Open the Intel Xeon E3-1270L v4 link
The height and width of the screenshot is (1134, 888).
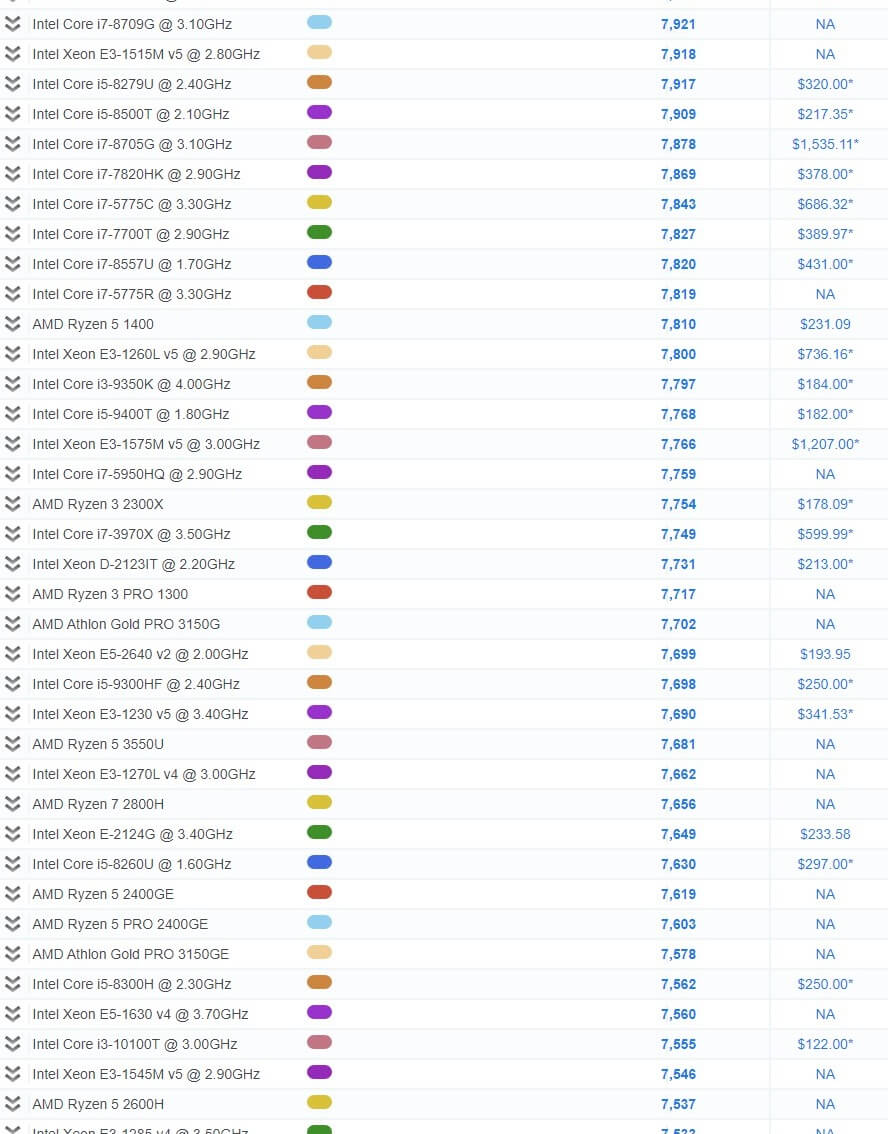tap(144, 775)
